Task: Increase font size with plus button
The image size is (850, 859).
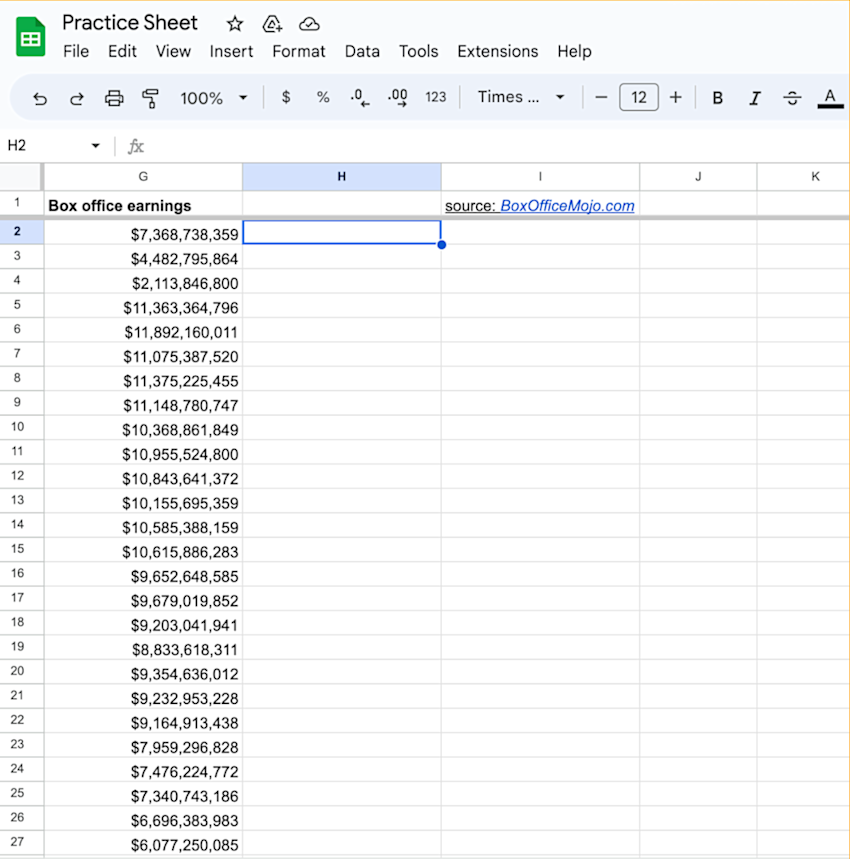Action: click(675, 97)
